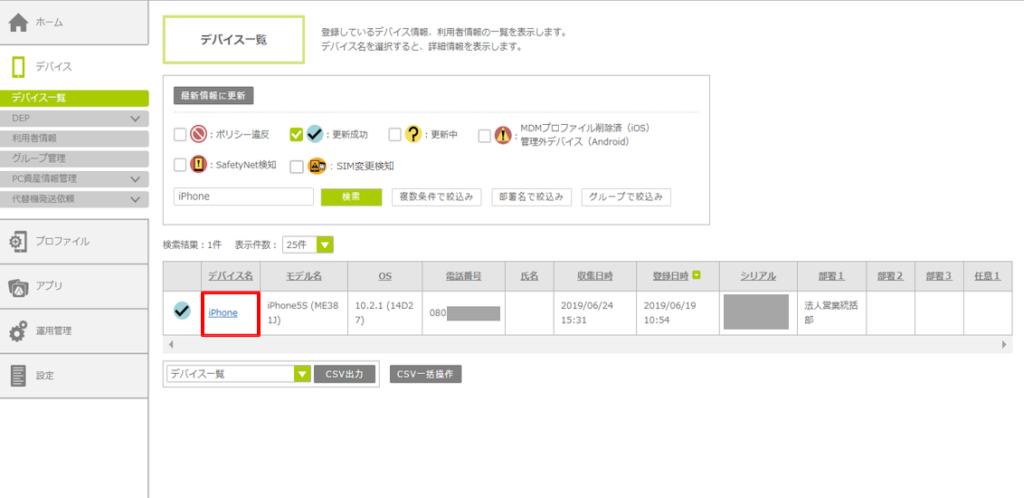
Task: Click the Profile gear icon in sidebar
Action: pyautogui.click(x=18, y=241)
